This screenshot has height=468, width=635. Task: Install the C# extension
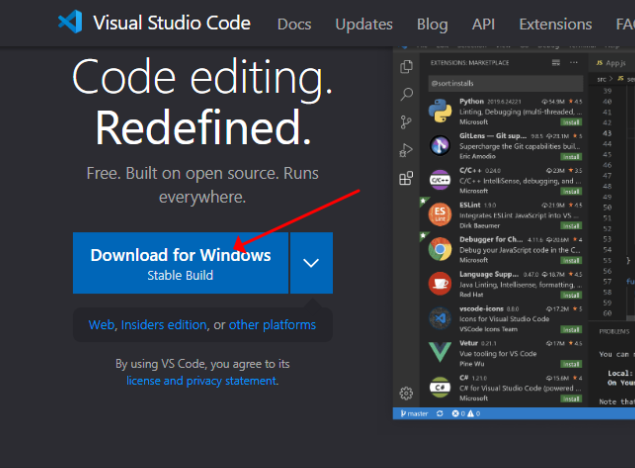click(571, 399)
